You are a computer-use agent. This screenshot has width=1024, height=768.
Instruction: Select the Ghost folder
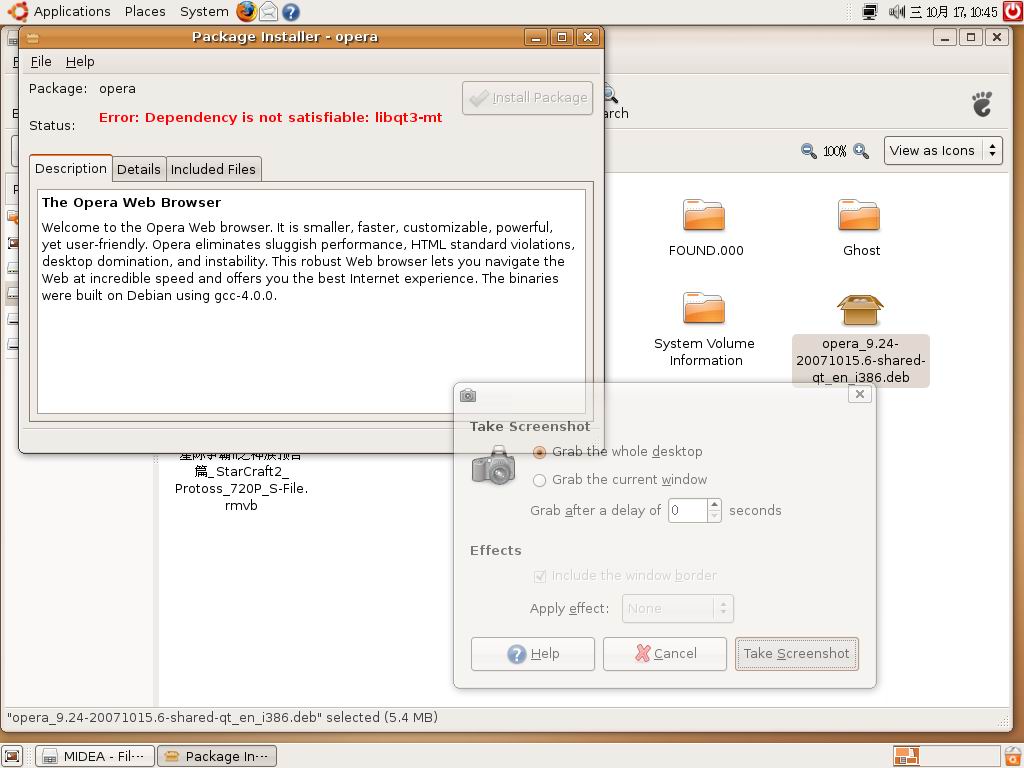(861, 228)
